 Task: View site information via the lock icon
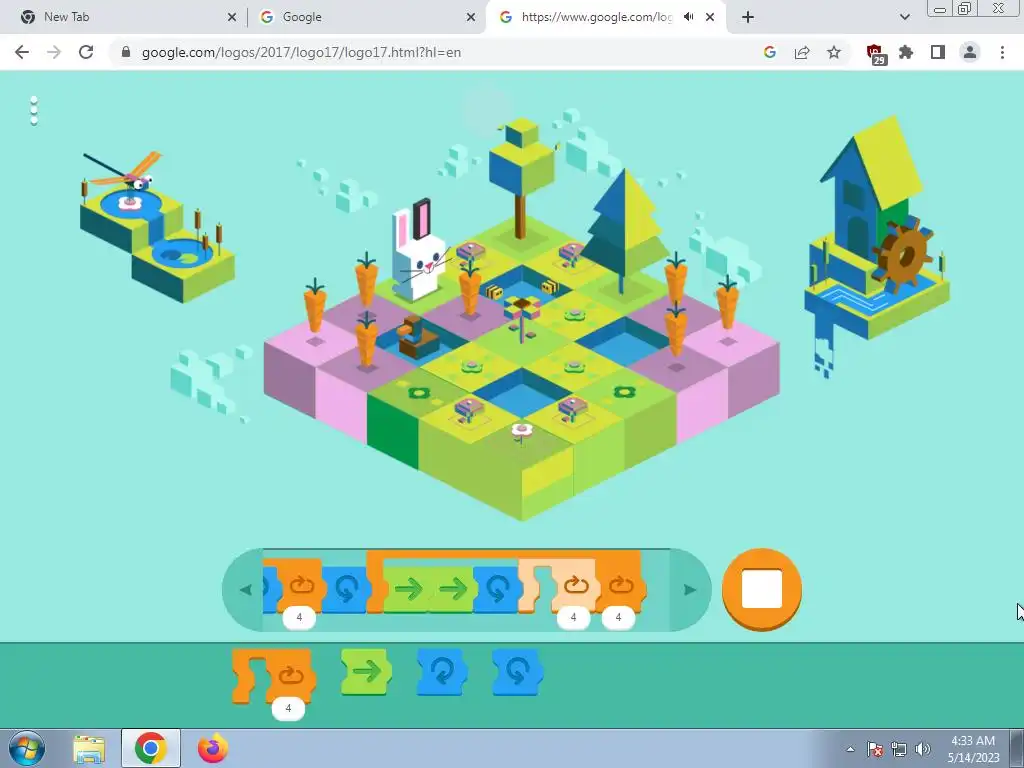[126, 52]
